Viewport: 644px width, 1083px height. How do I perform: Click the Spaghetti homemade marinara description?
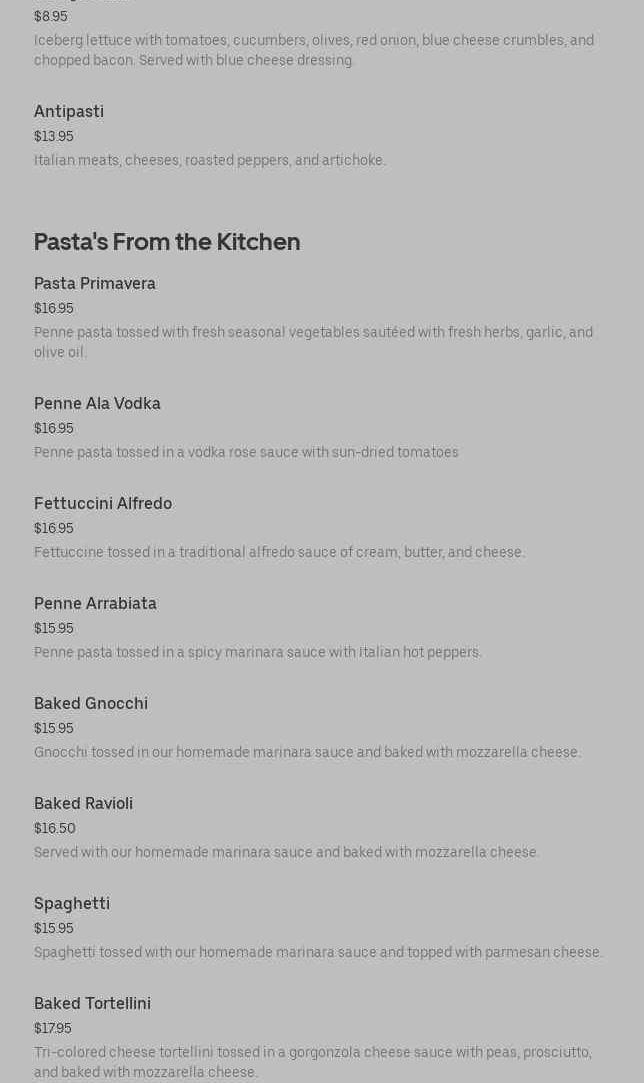tap(318, 953)
